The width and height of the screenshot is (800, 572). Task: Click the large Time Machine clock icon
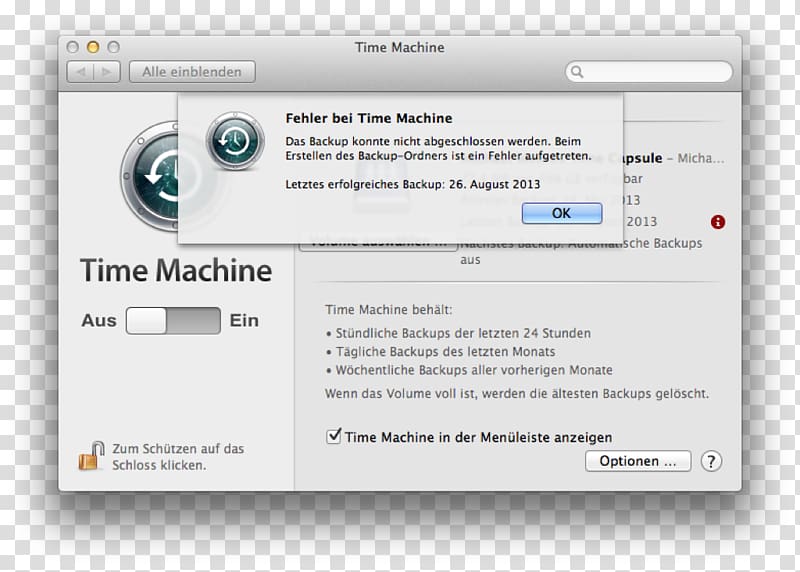(149, 176)
